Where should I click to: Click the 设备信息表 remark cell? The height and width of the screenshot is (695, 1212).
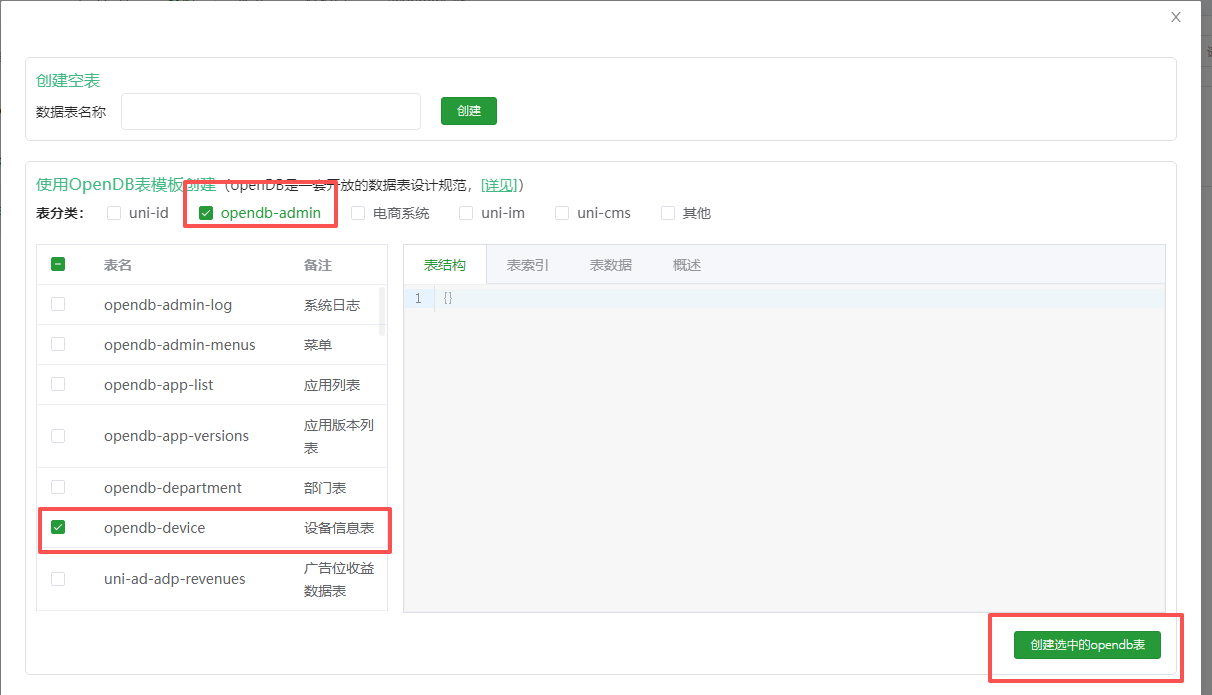pyautogui.click(x=339, y=528)
